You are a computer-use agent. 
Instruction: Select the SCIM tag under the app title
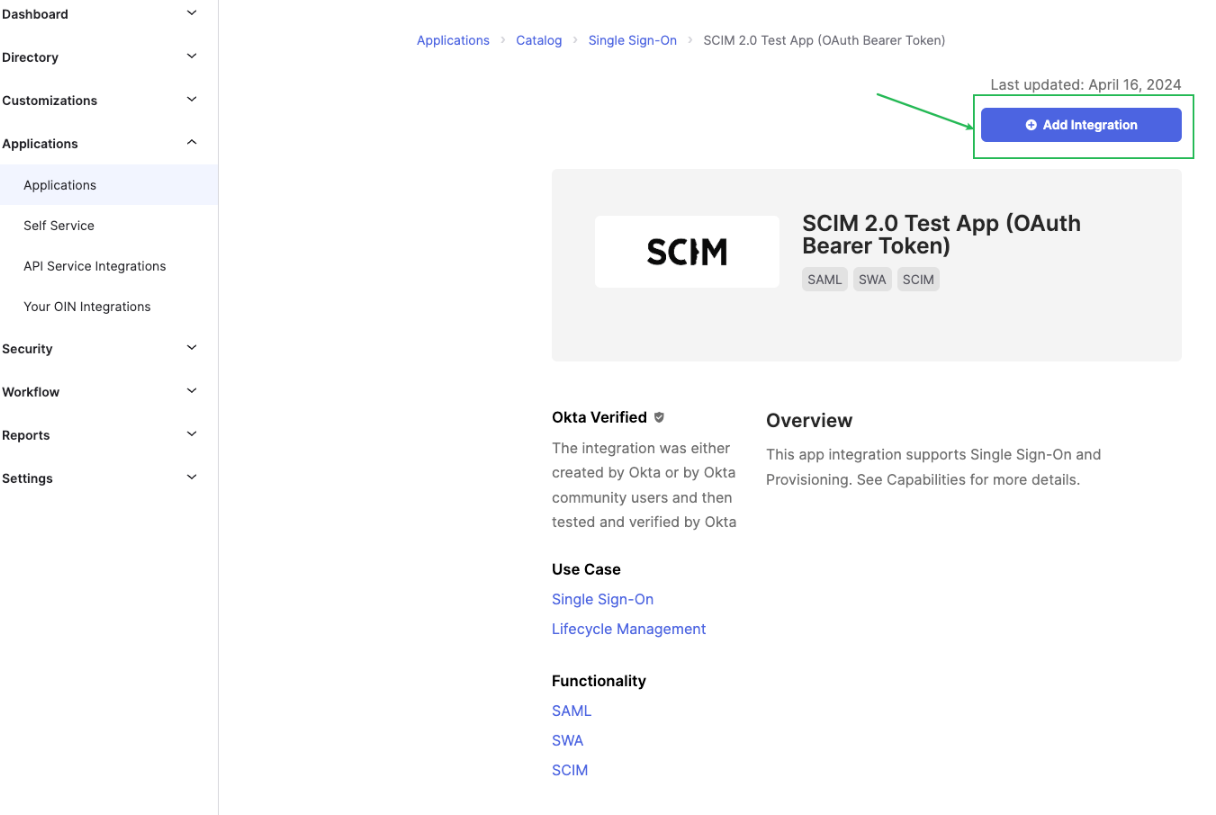coord(918,279)
